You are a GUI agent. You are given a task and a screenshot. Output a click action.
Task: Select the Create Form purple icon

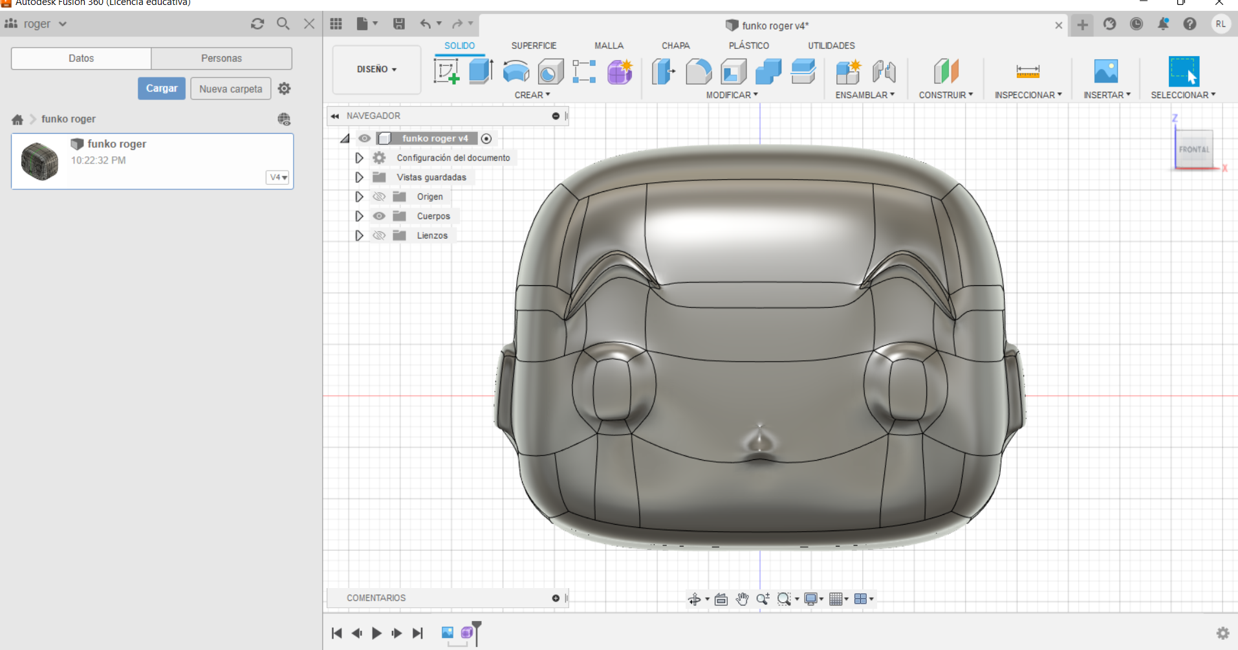point(620,71)
